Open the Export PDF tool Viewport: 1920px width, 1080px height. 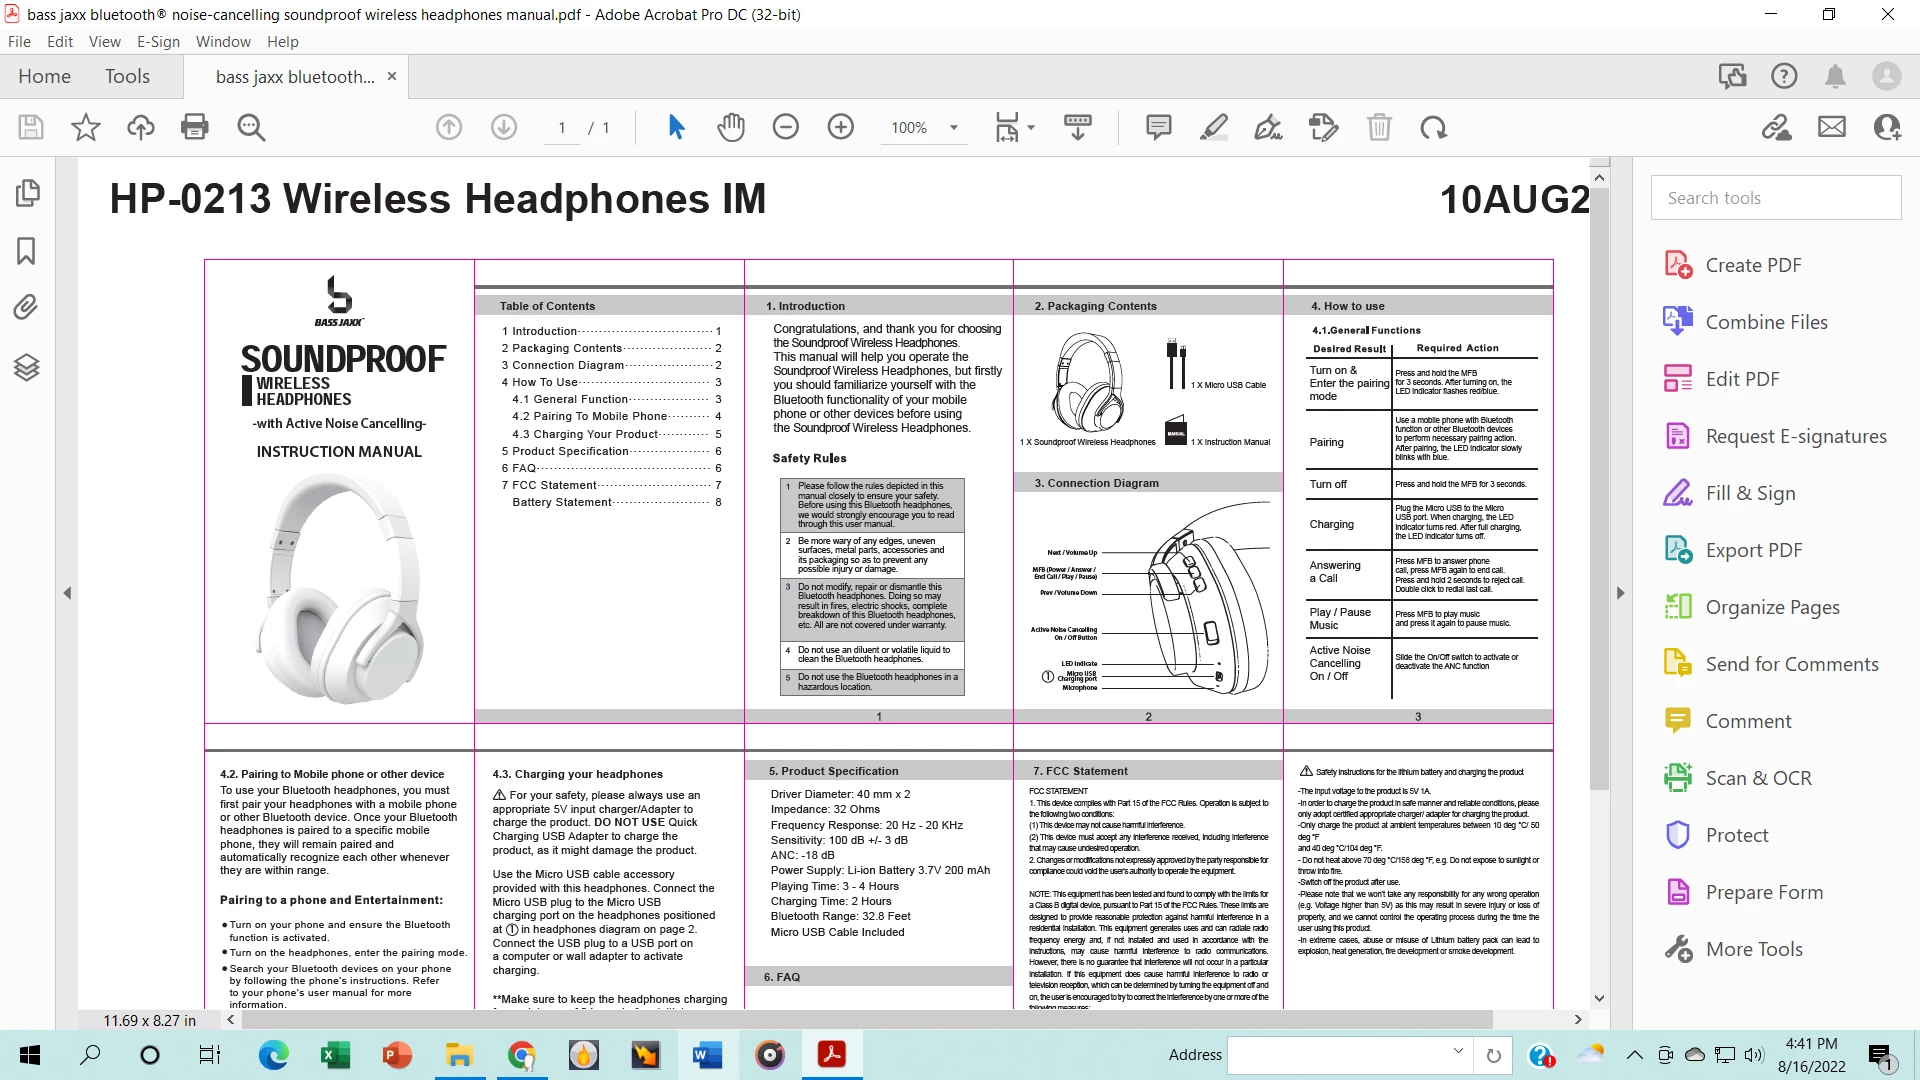point(1753,550)
